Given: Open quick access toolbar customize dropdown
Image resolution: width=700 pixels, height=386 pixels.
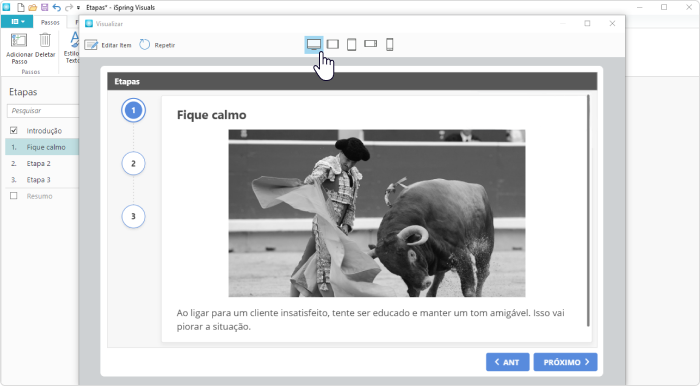Looking at the screenshot, I should (79, 8).
